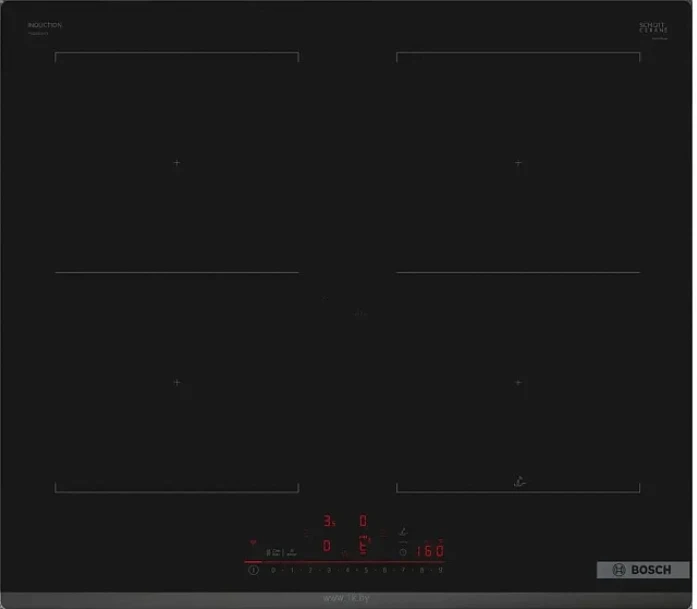This screenshot has width=697, height=609.
Task: Click the Schott Ceran logo
Action: pyautogui.click(x=653, y=28)
